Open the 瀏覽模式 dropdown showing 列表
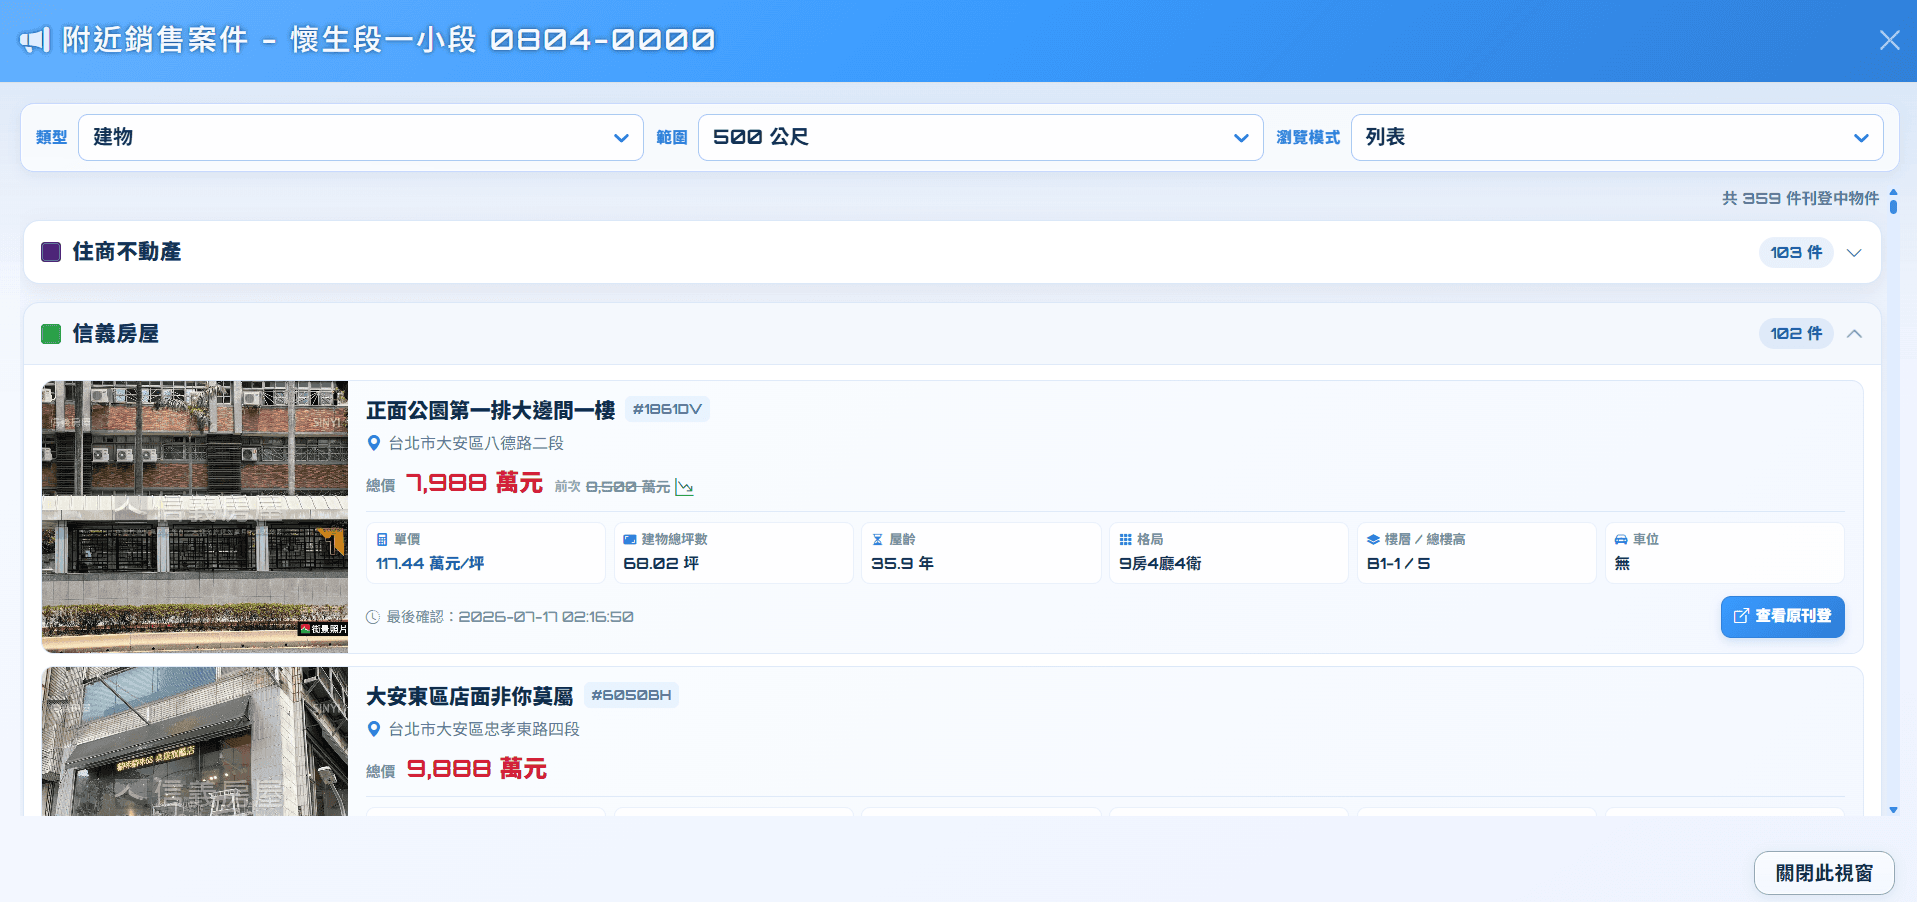1917x902 pixels. 1617,138
